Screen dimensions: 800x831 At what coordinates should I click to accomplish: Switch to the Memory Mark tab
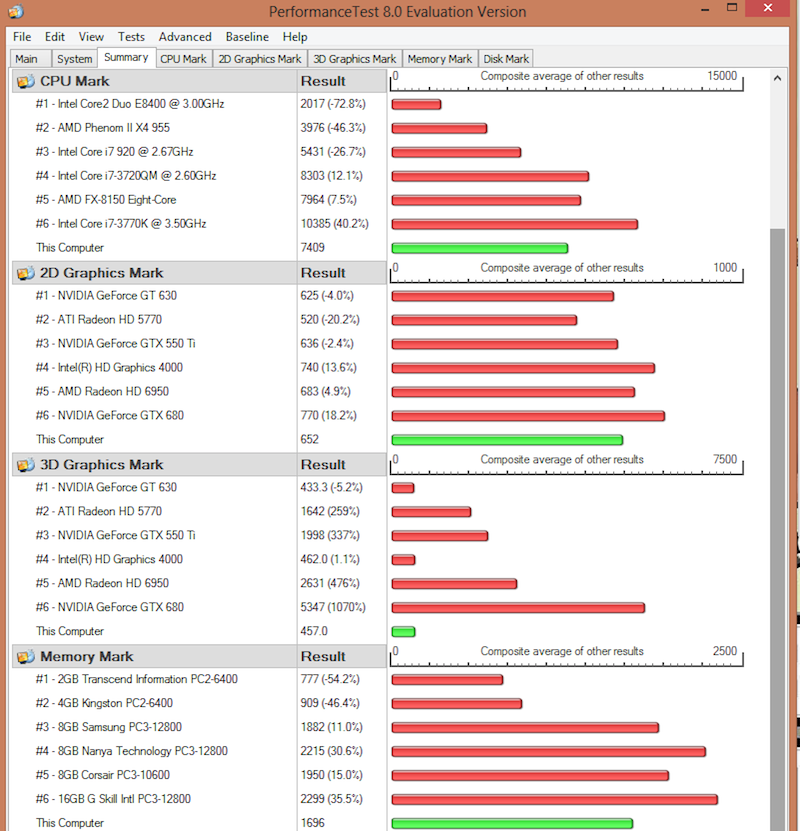coord(440,59)
